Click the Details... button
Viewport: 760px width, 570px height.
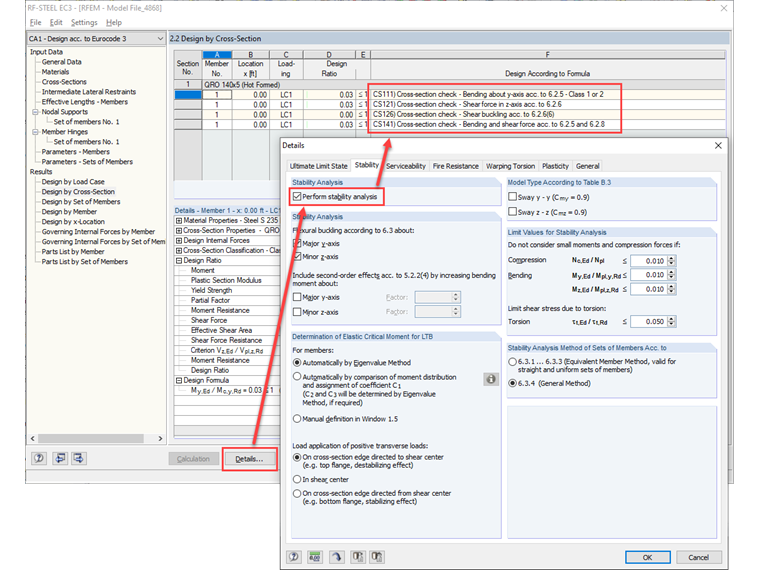(x=249, y=459)
